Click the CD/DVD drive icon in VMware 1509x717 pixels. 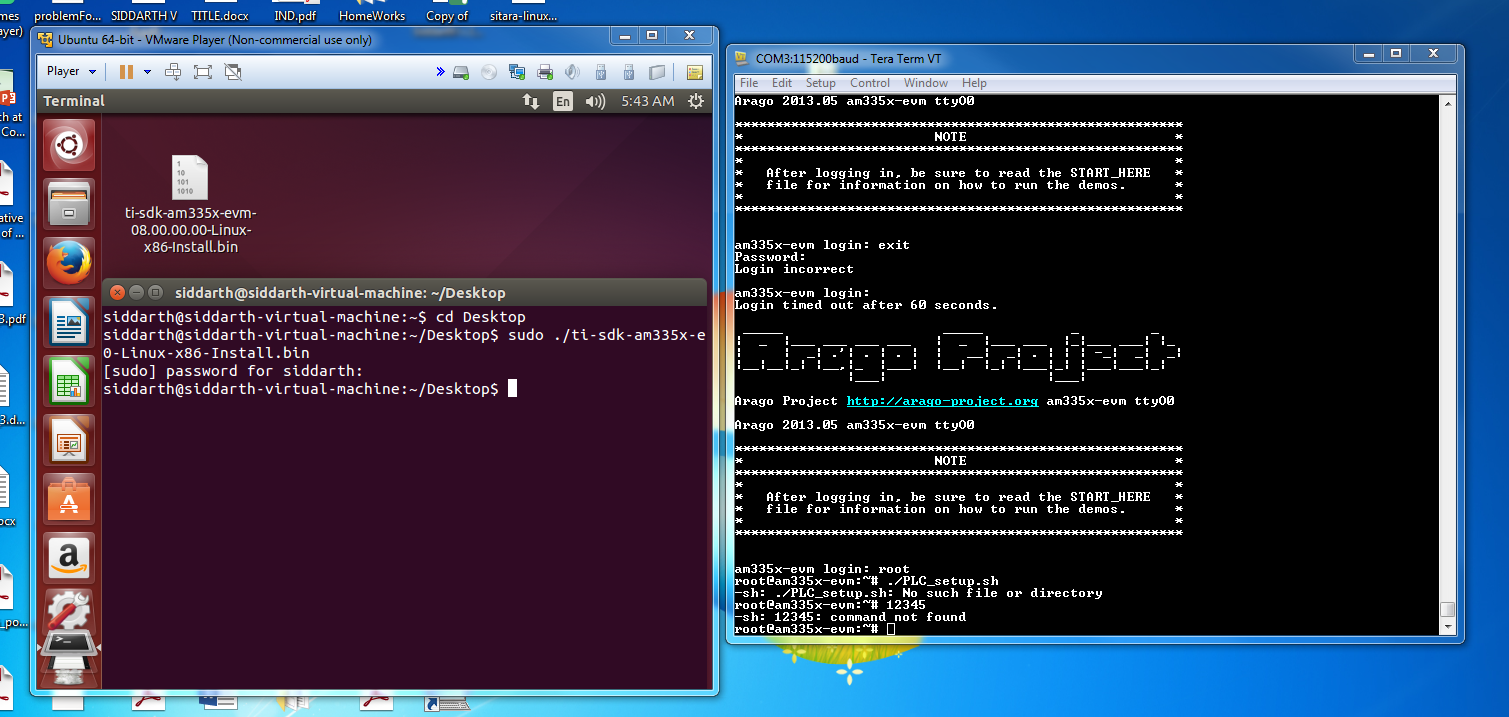(489, 72)
